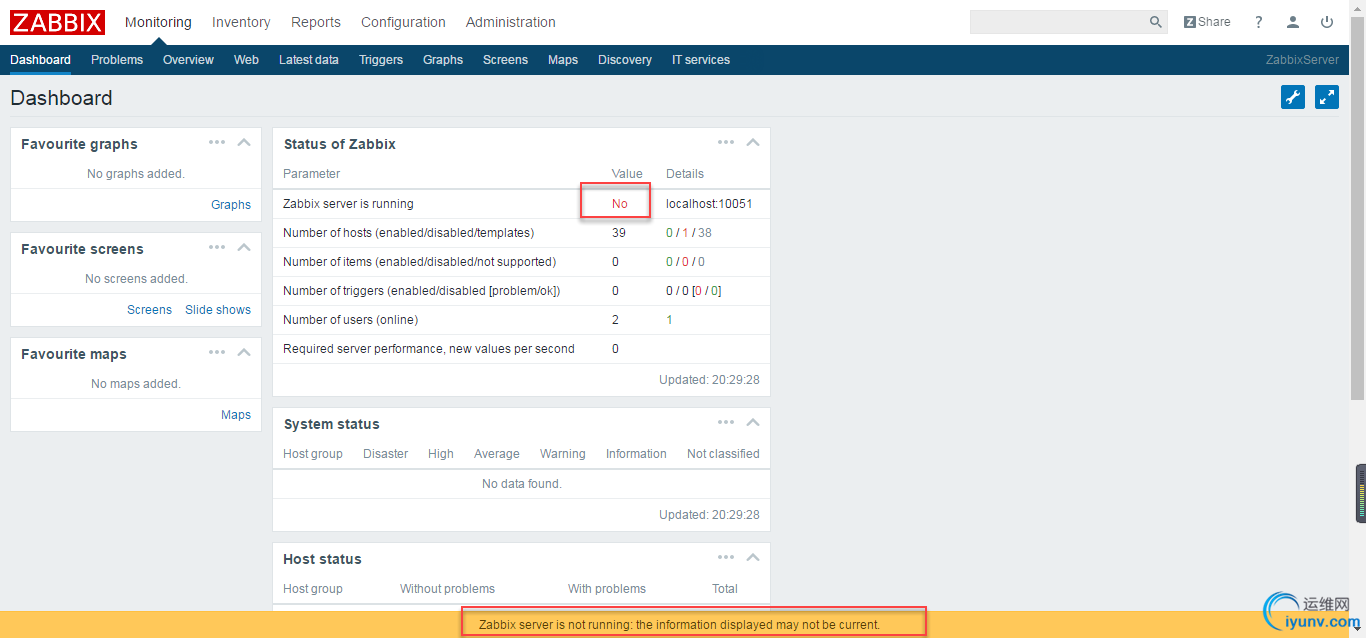The height and width of the screenshot is (638, 1366).
Task: Collapse the Host status widget
Action: tap(753, 557)
